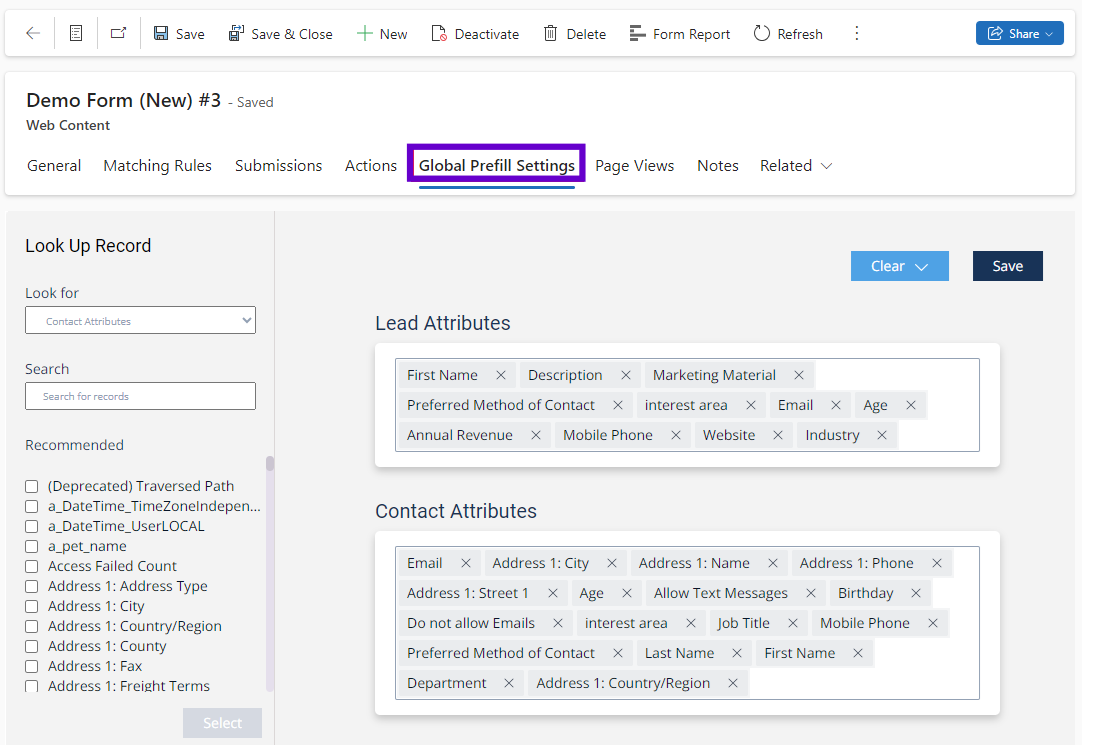1113x745 pixels.
Task: Open the Look for Contact Attributes dropdown
Action: [141, 321]
